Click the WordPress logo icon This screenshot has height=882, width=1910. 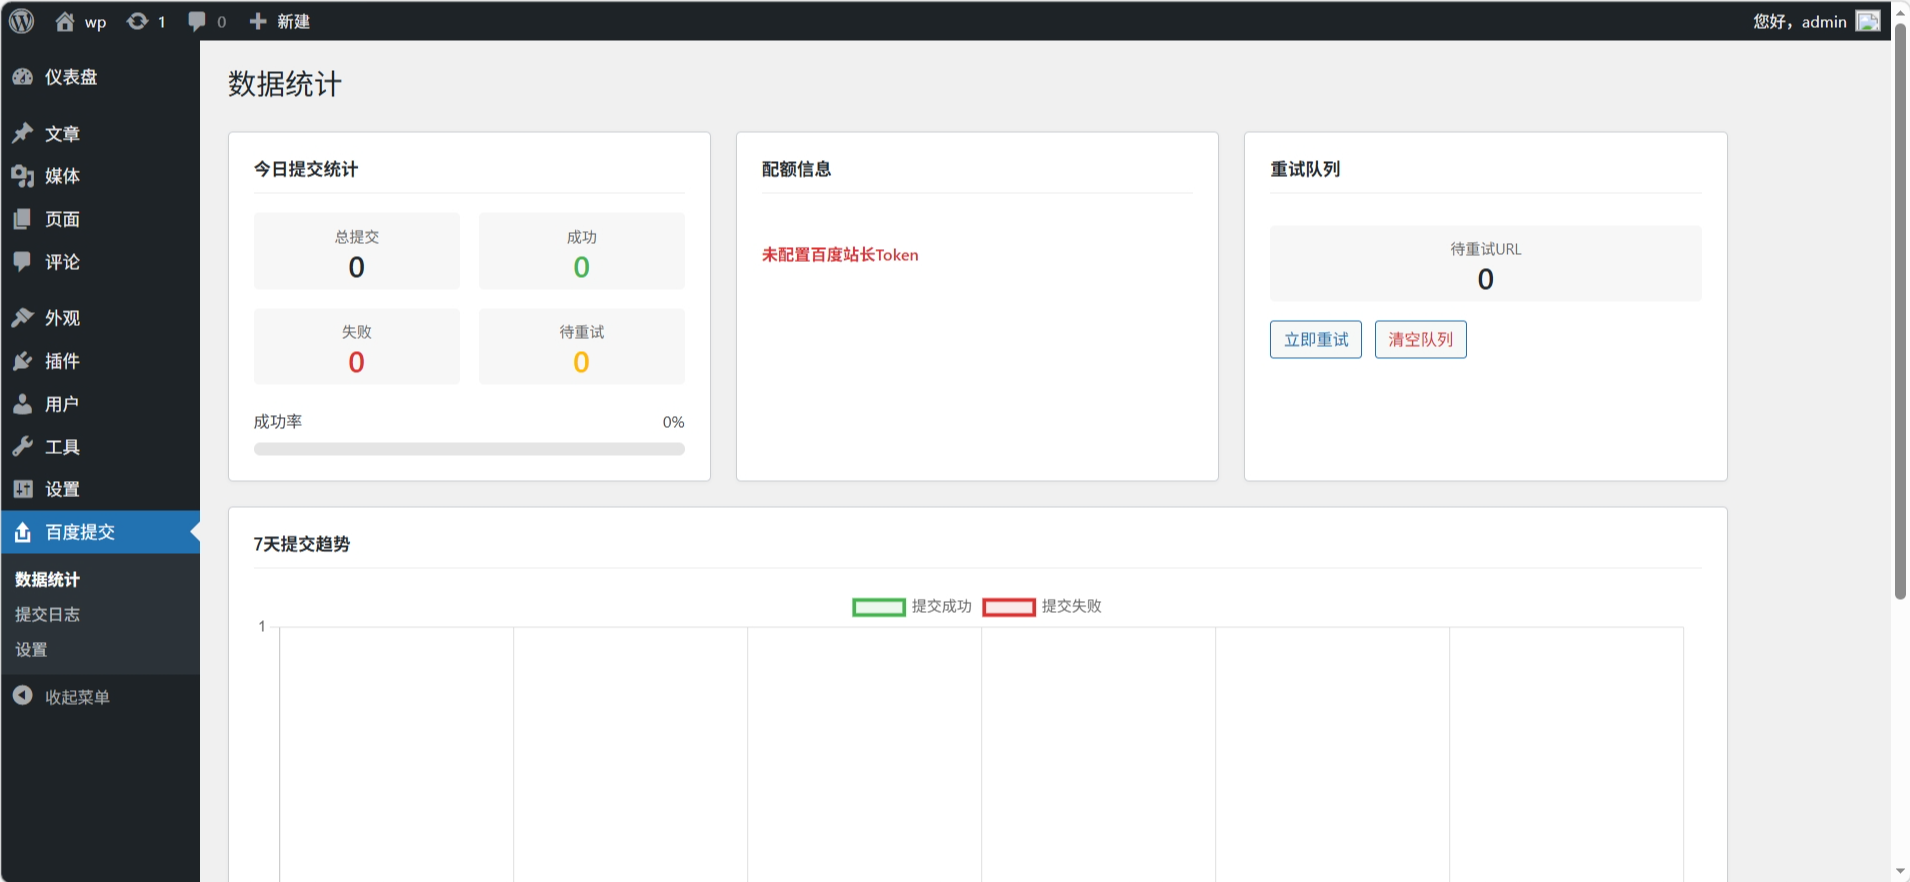(21, 21)
